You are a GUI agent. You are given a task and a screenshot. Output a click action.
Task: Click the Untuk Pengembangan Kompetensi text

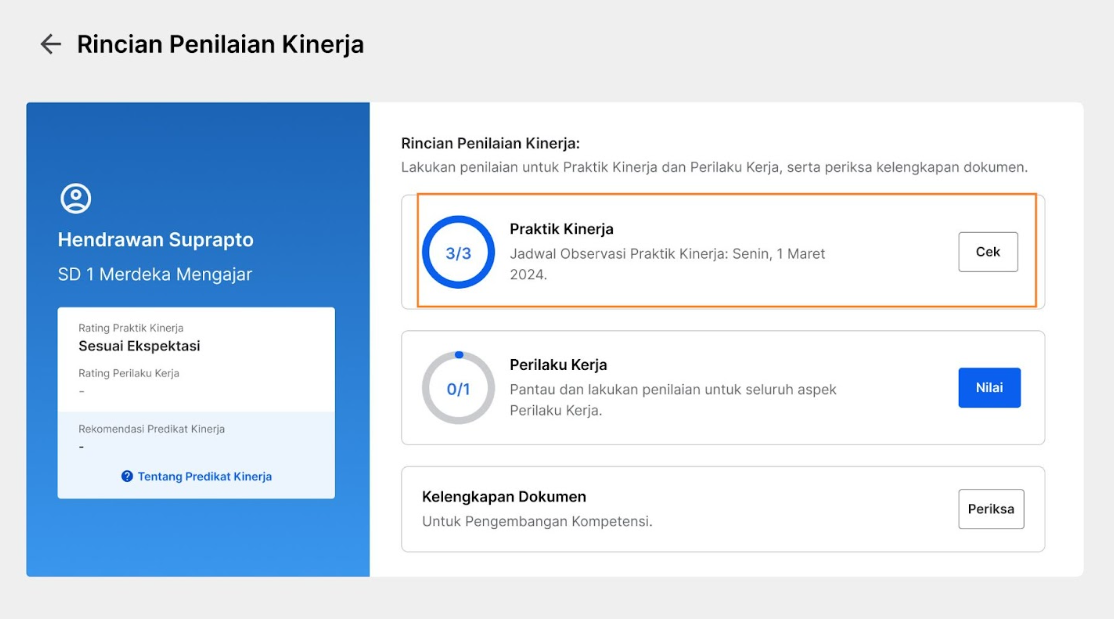(x=537, y=521)
